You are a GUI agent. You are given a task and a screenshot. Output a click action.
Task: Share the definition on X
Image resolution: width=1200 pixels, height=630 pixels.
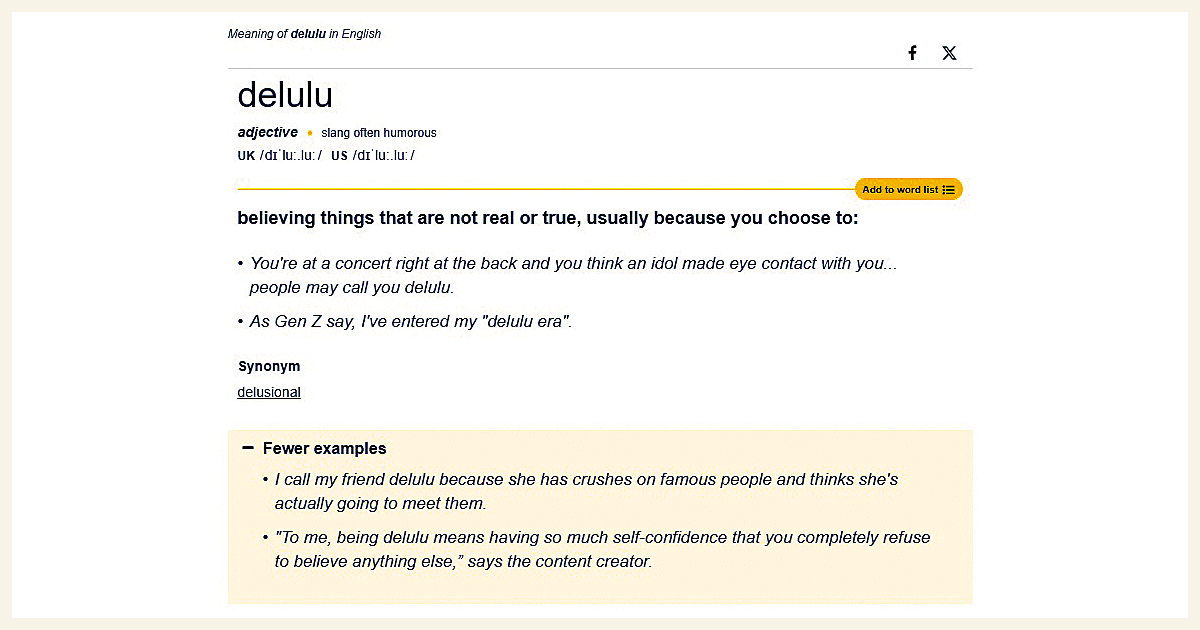(949, 53)
